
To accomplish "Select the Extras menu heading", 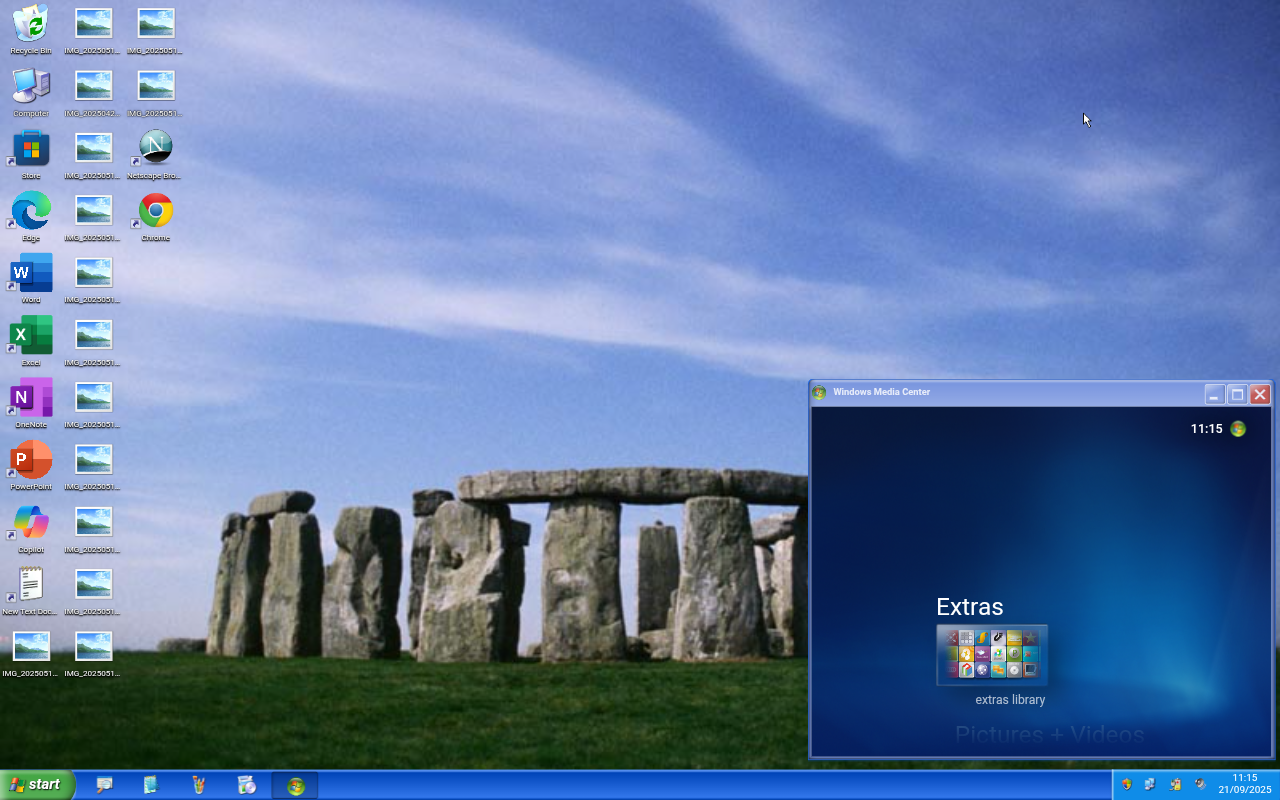I will 969,607.
